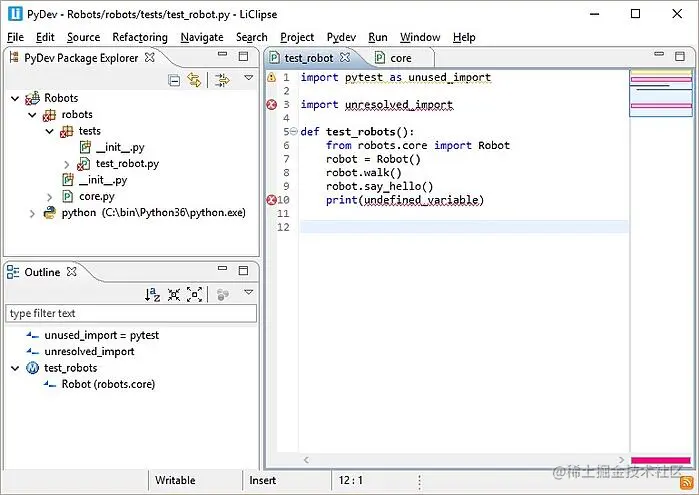Click the Writable status bar entry
The height and width of the screenshot is (495, 699).
click(175, 480)
